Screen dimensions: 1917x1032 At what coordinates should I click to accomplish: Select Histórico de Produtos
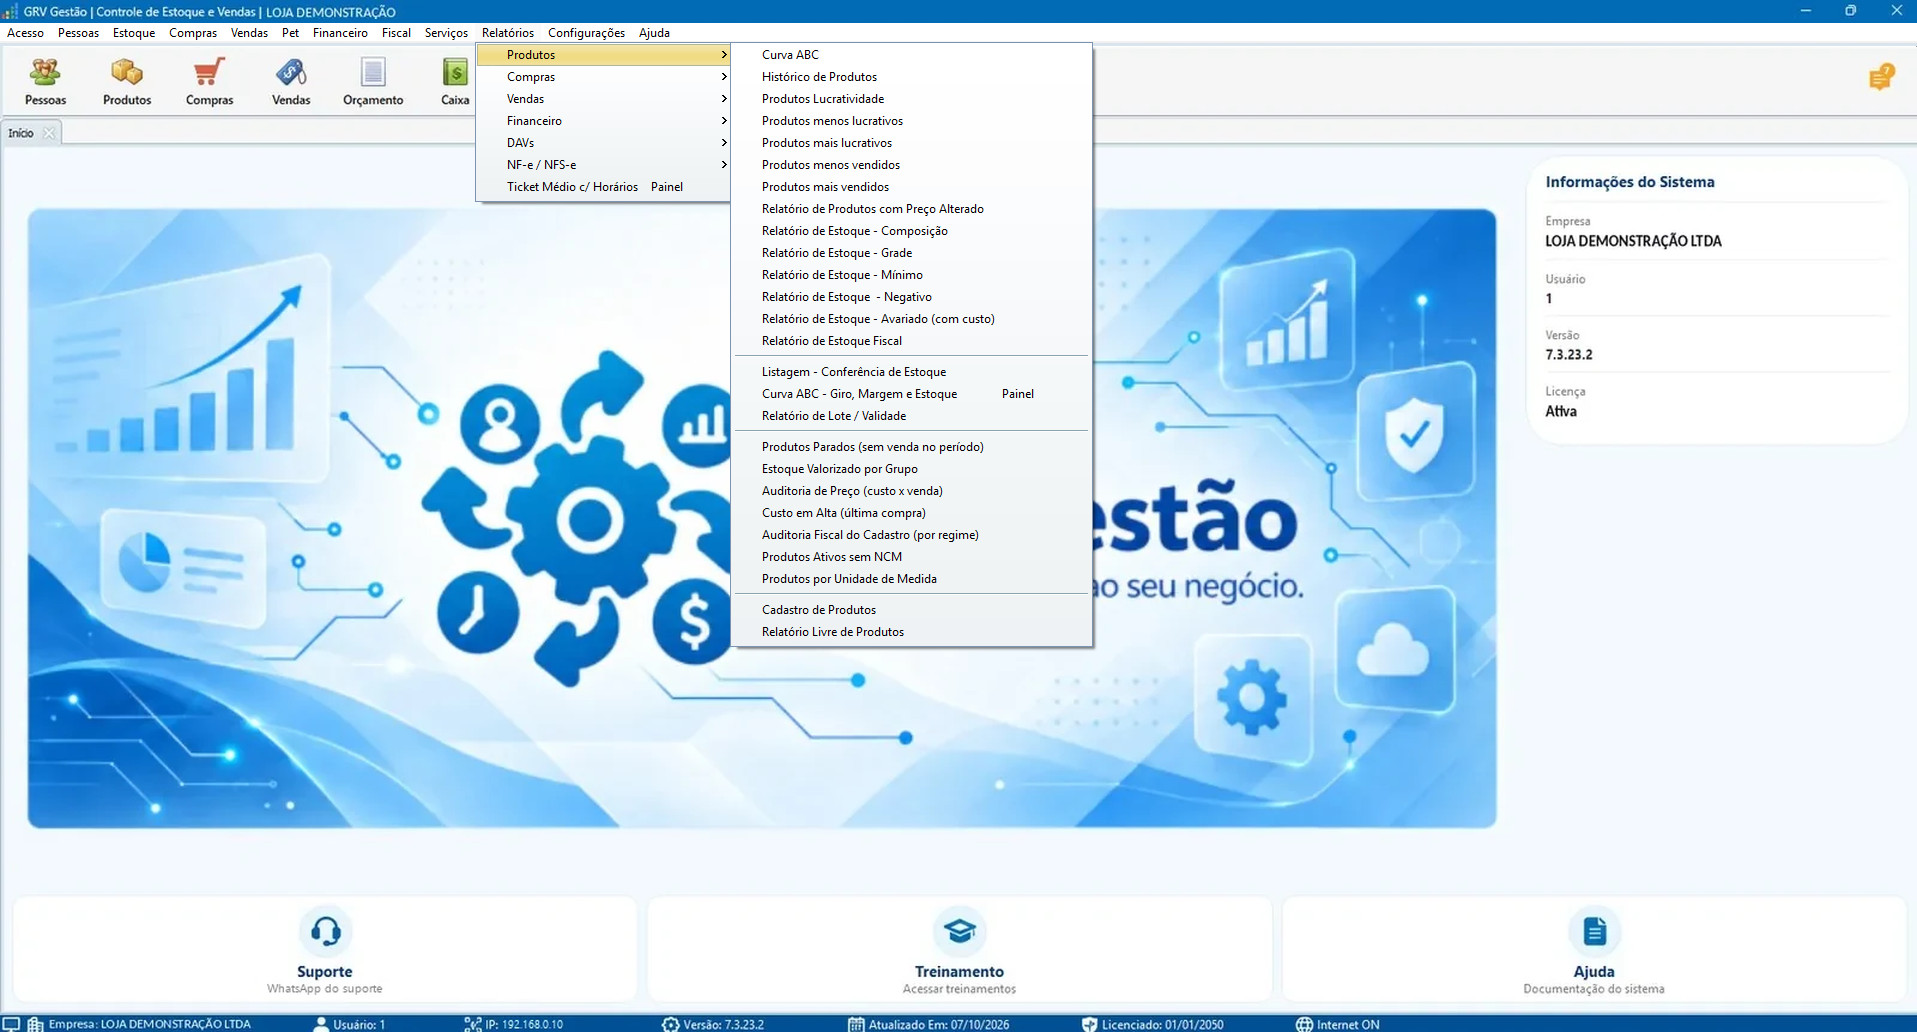tap(911, 77)
